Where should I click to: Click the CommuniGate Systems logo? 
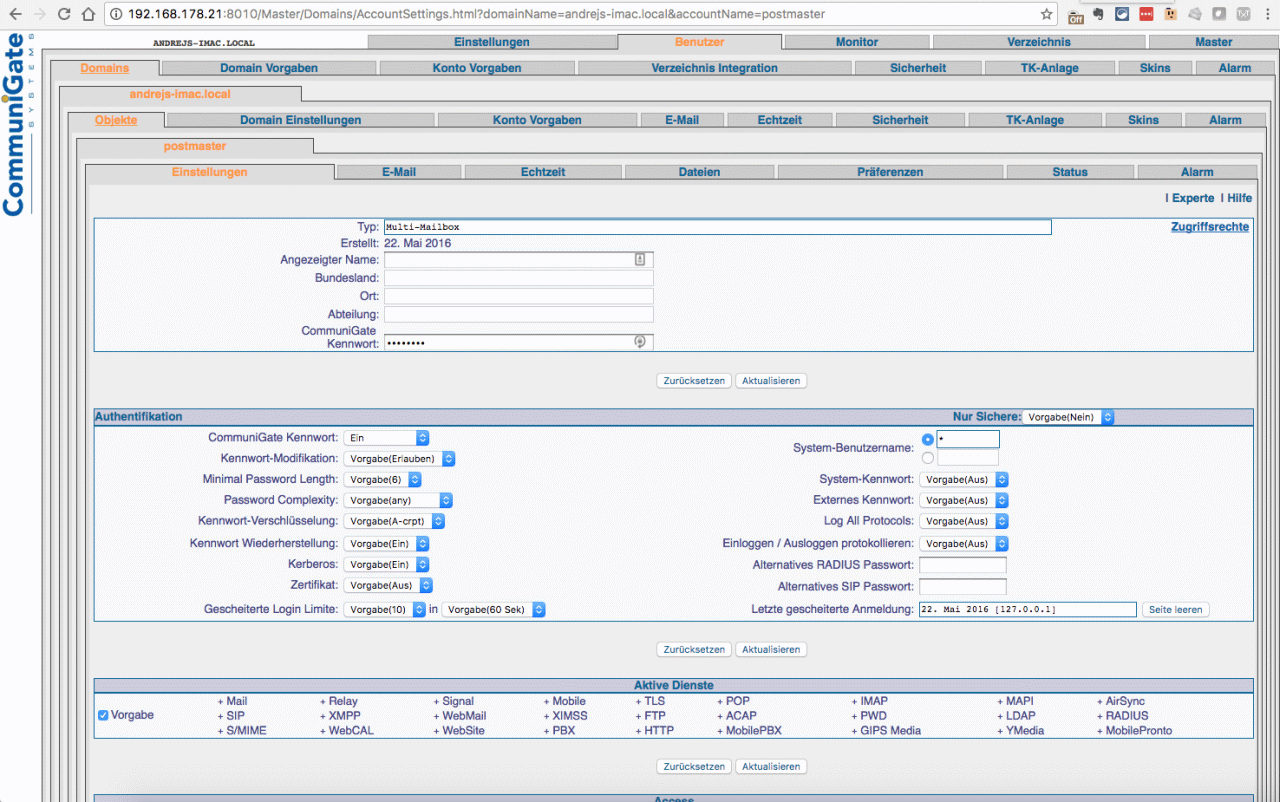pos(19,125)
